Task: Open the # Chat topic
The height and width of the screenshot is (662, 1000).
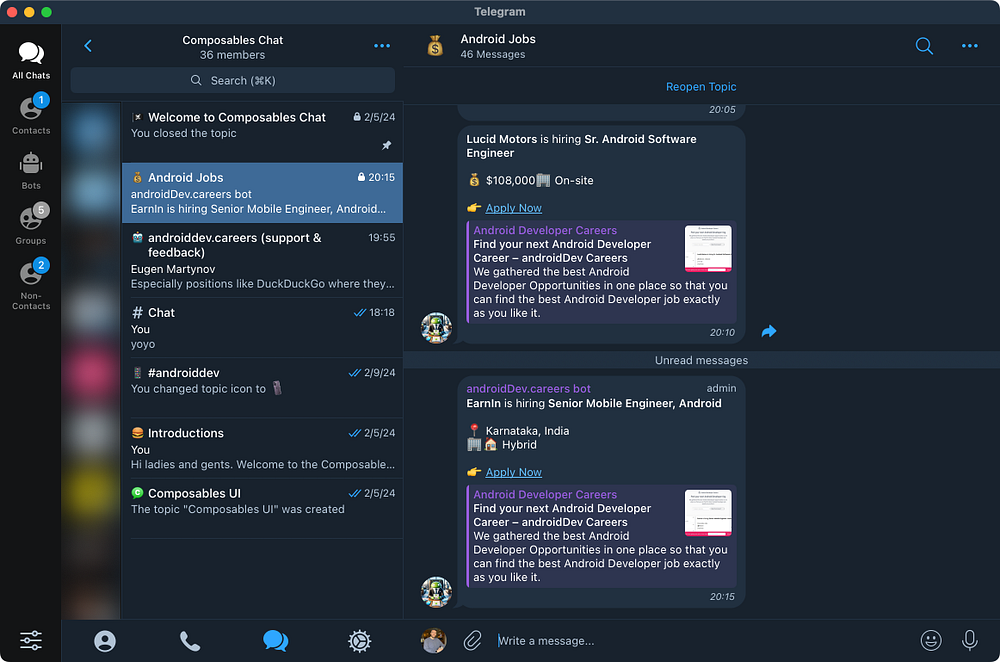Action: tap(262, 328)
